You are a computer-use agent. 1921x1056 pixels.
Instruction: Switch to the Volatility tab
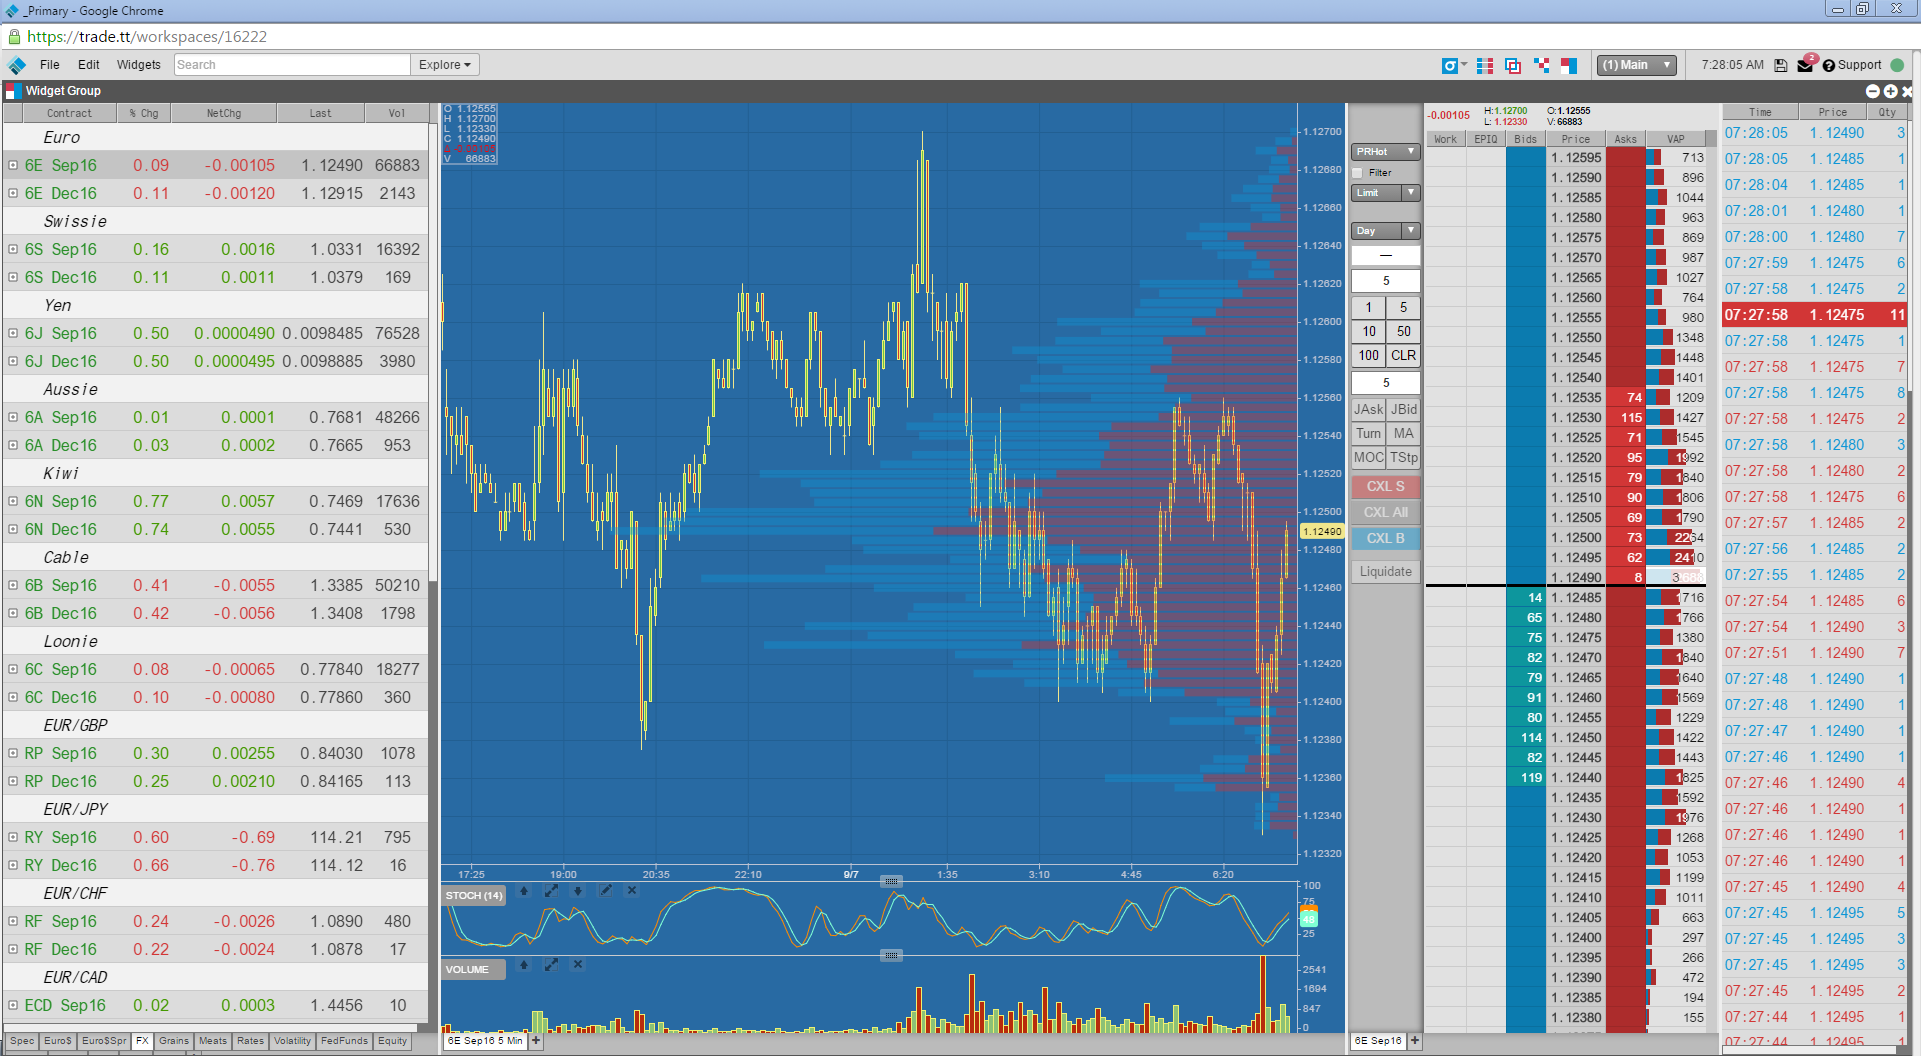click(293, 1041)
